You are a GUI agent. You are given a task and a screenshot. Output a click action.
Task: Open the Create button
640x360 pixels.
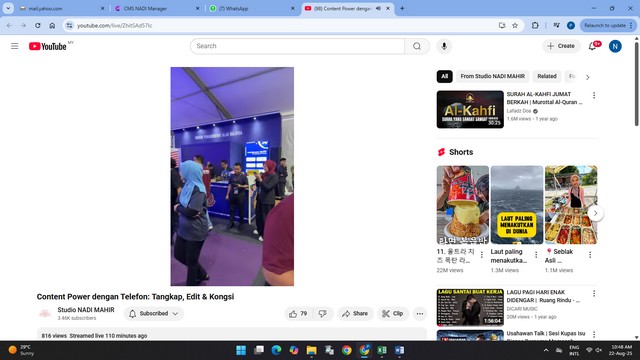point(561,46)
